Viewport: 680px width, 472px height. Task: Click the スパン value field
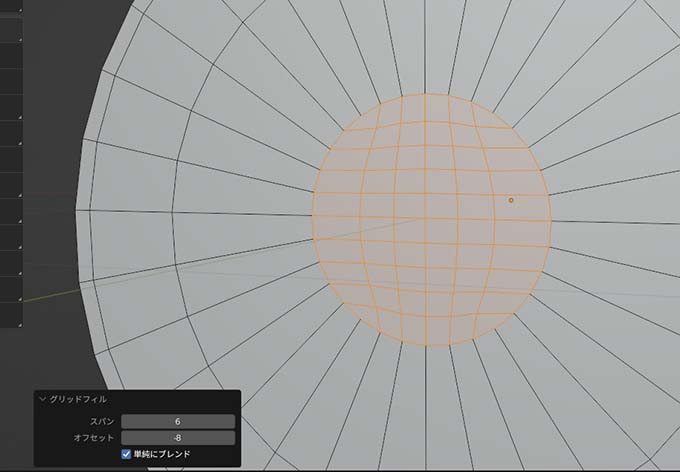click(178, 421)
